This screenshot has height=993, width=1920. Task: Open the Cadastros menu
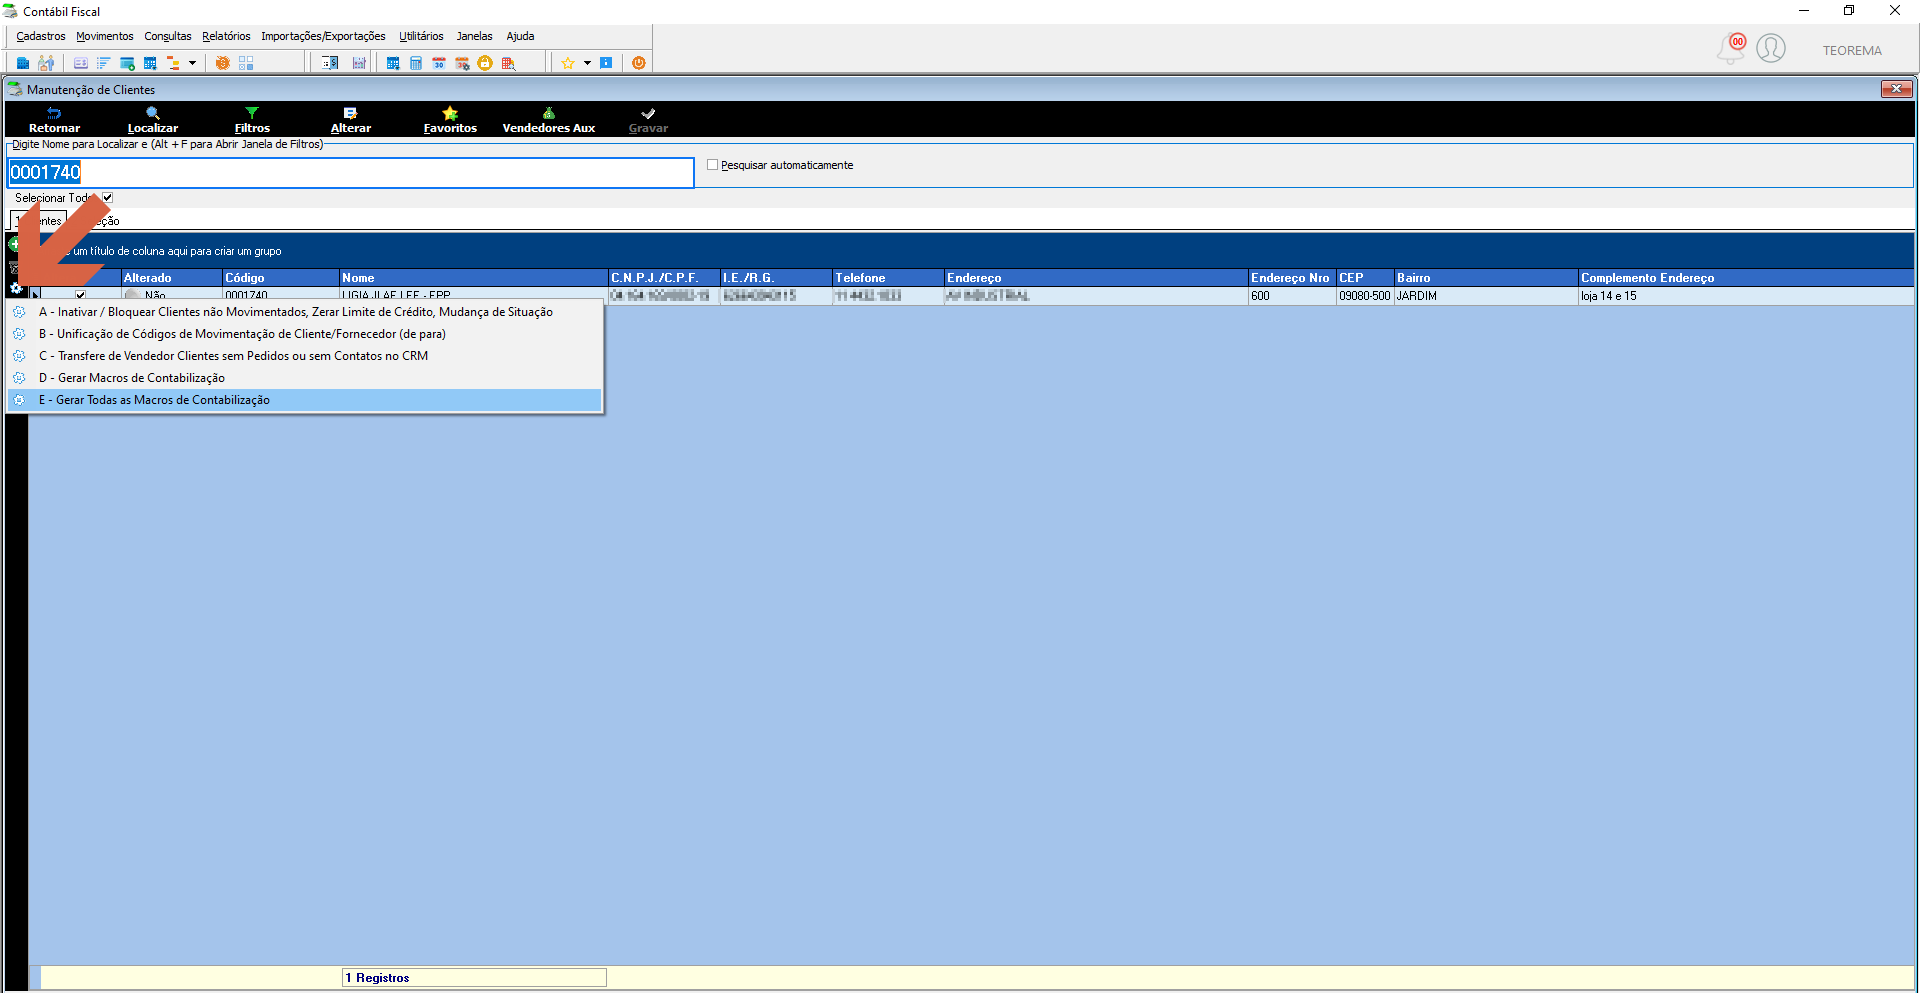pos(41,36)
